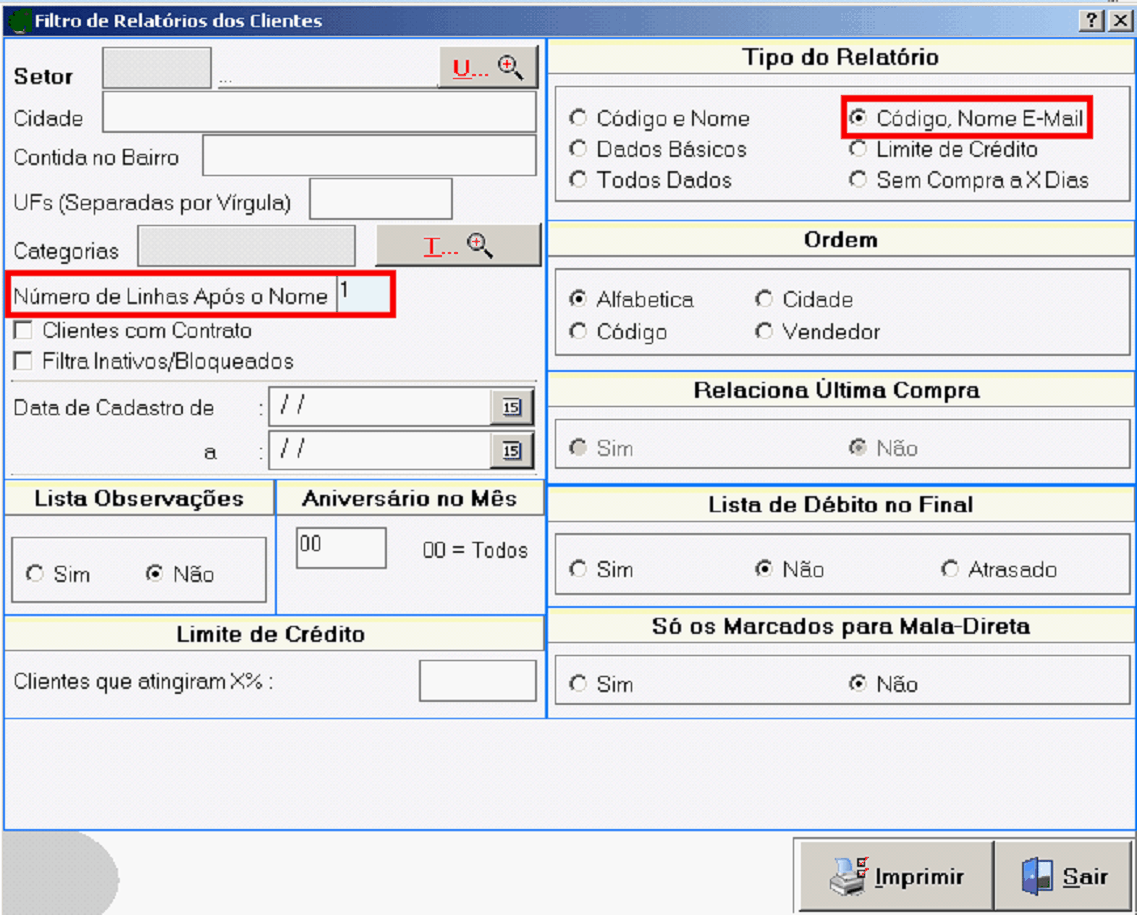1138x916 pixels.
Task: Set Lista Observações to Sim
Action: click(x=36, y=575)
